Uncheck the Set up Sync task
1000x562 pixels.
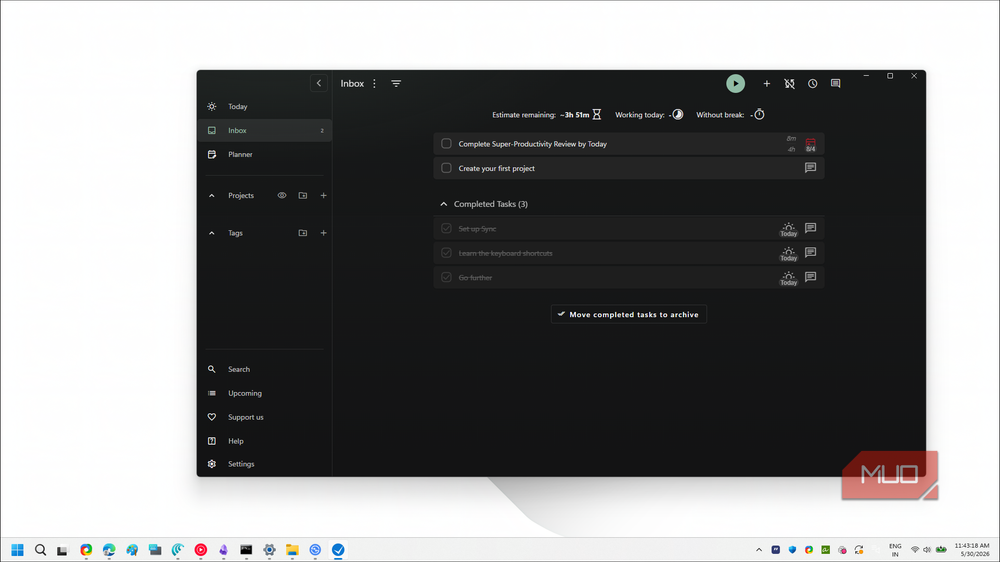coord(446,228)
